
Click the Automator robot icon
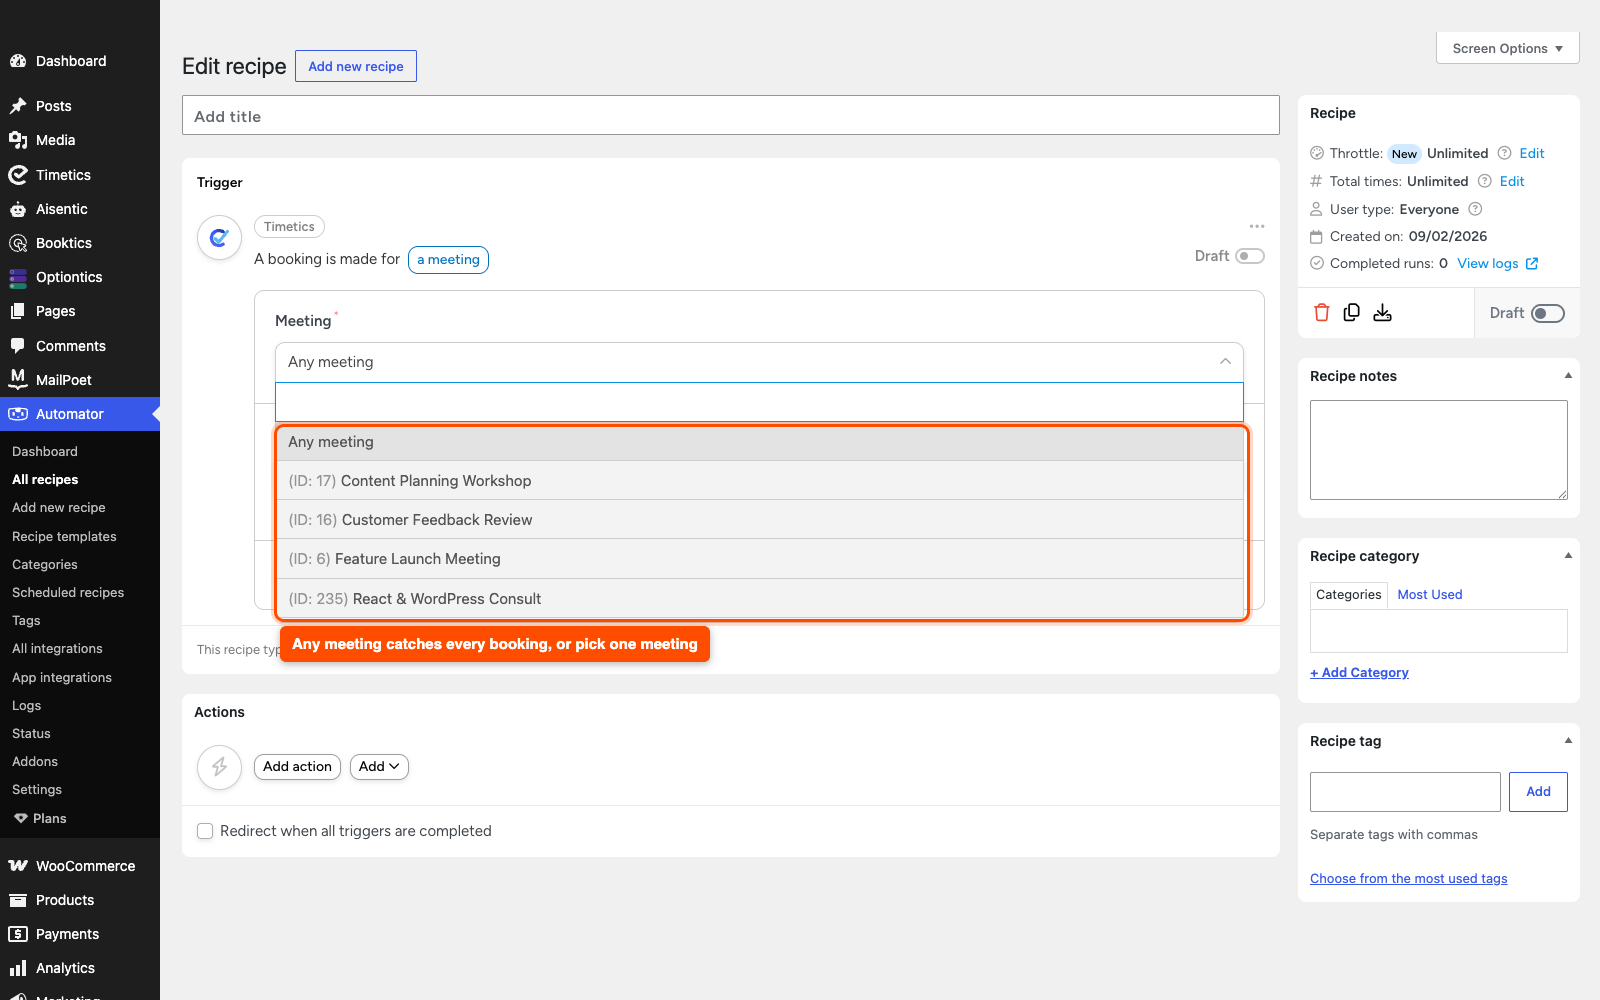18,414
